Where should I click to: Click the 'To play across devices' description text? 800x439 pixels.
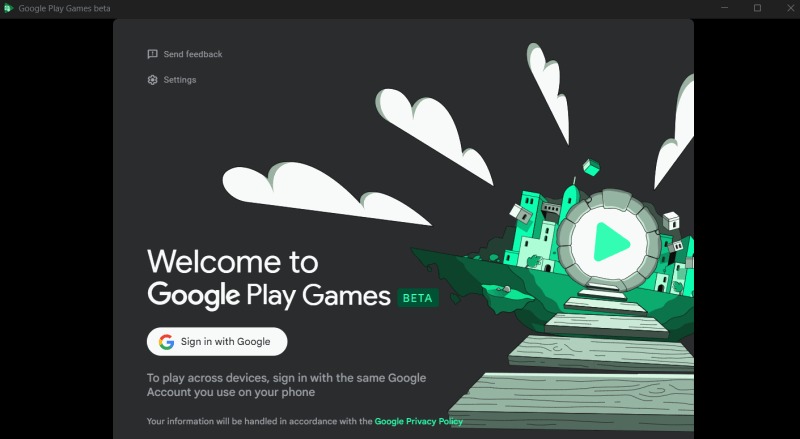286,385
